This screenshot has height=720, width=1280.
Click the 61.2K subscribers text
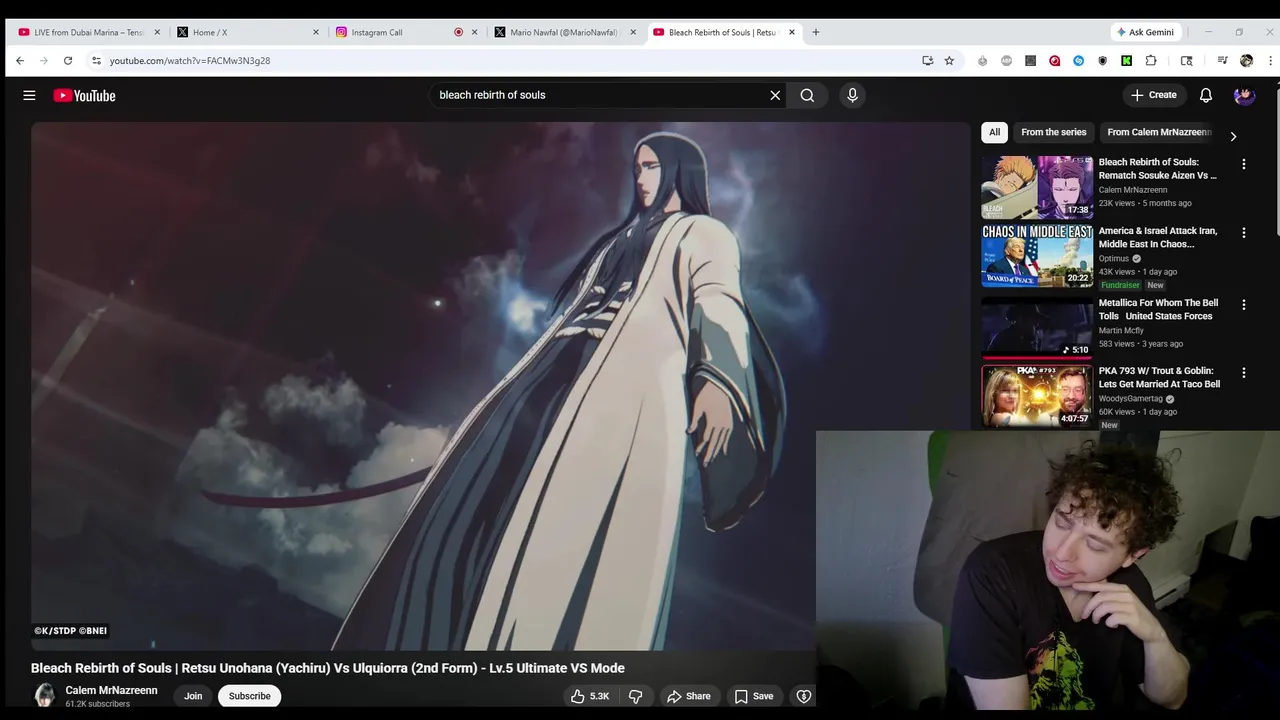pyautogui.click(x=98, y=704)
